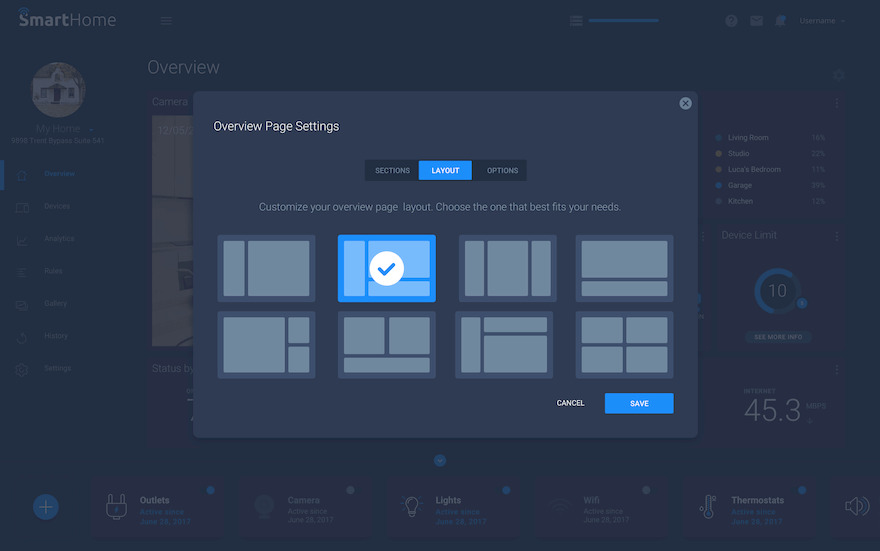
Task: Click the blue add plus button
Action: pyautogui.click(x=45, y=507)
